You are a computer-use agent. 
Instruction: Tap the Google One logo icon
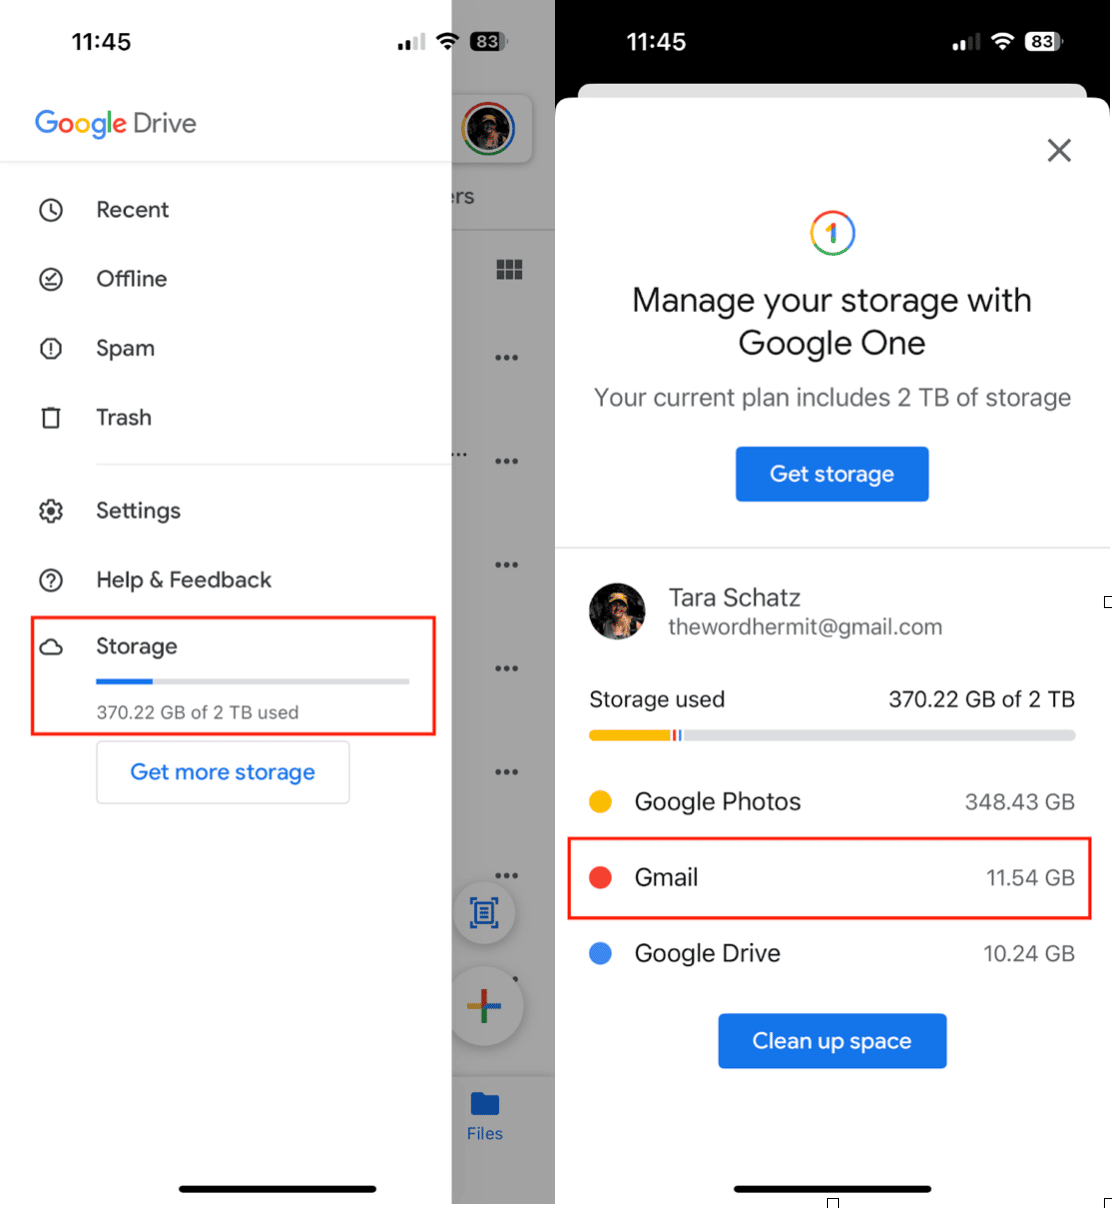tap(832, 233)
